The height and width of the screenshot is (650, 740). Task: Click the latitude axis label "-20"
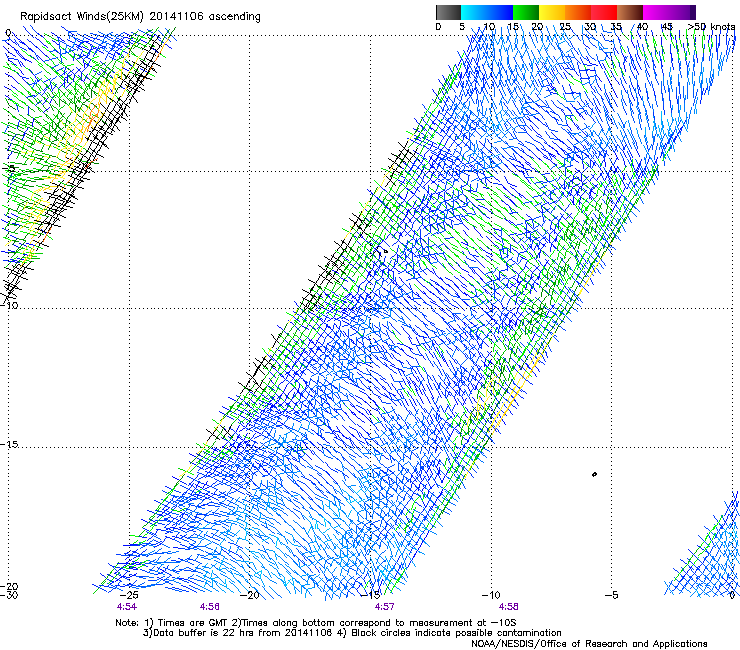[9, 586]
